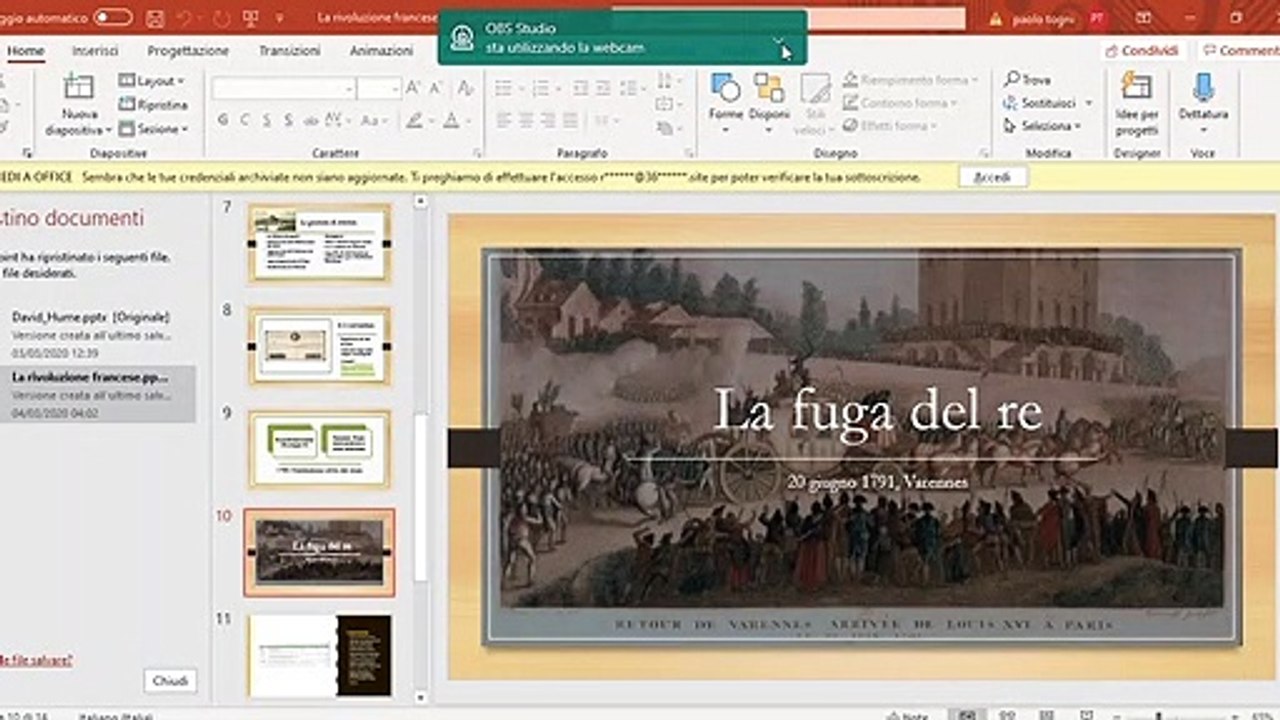Image resolution: width=1280 pixels, height=720 pixels.
Task: Open the Layout dropdown
Action: [x=152, y=80]
